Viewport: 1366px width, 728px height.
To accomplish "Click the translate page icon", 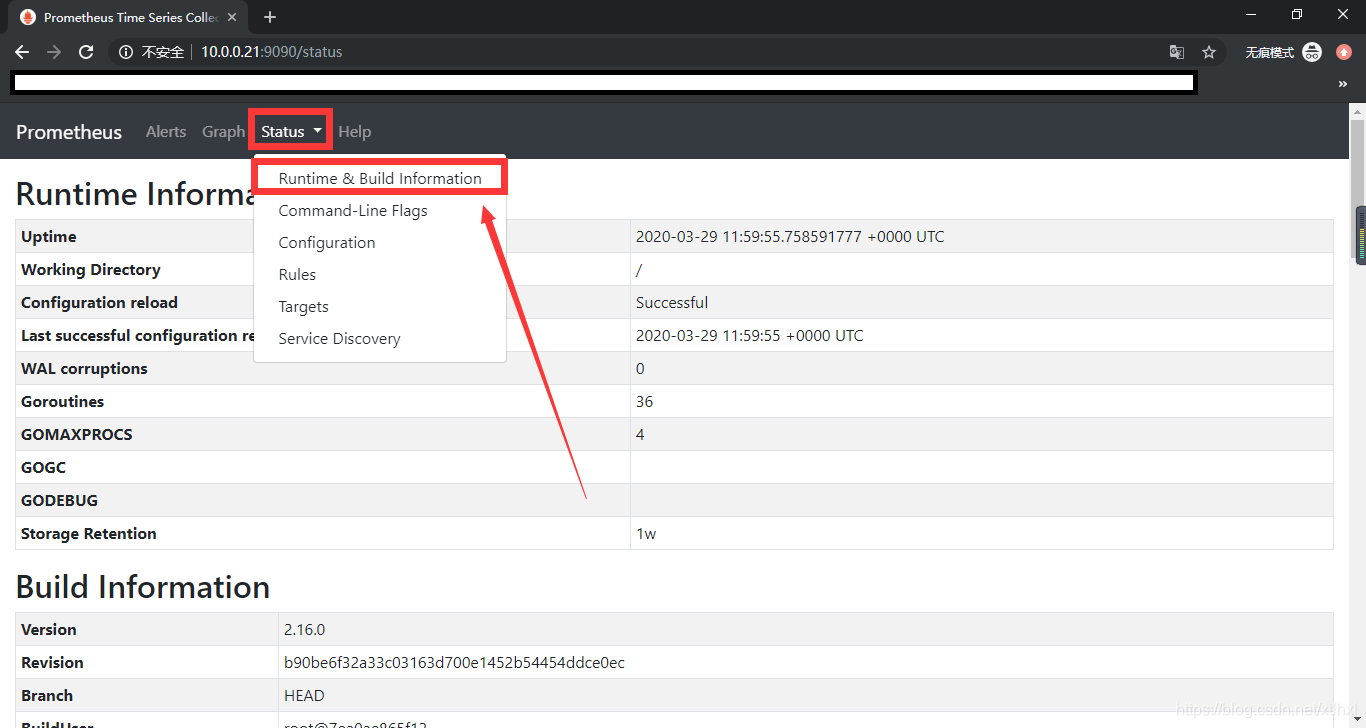I will (1177, 52).
